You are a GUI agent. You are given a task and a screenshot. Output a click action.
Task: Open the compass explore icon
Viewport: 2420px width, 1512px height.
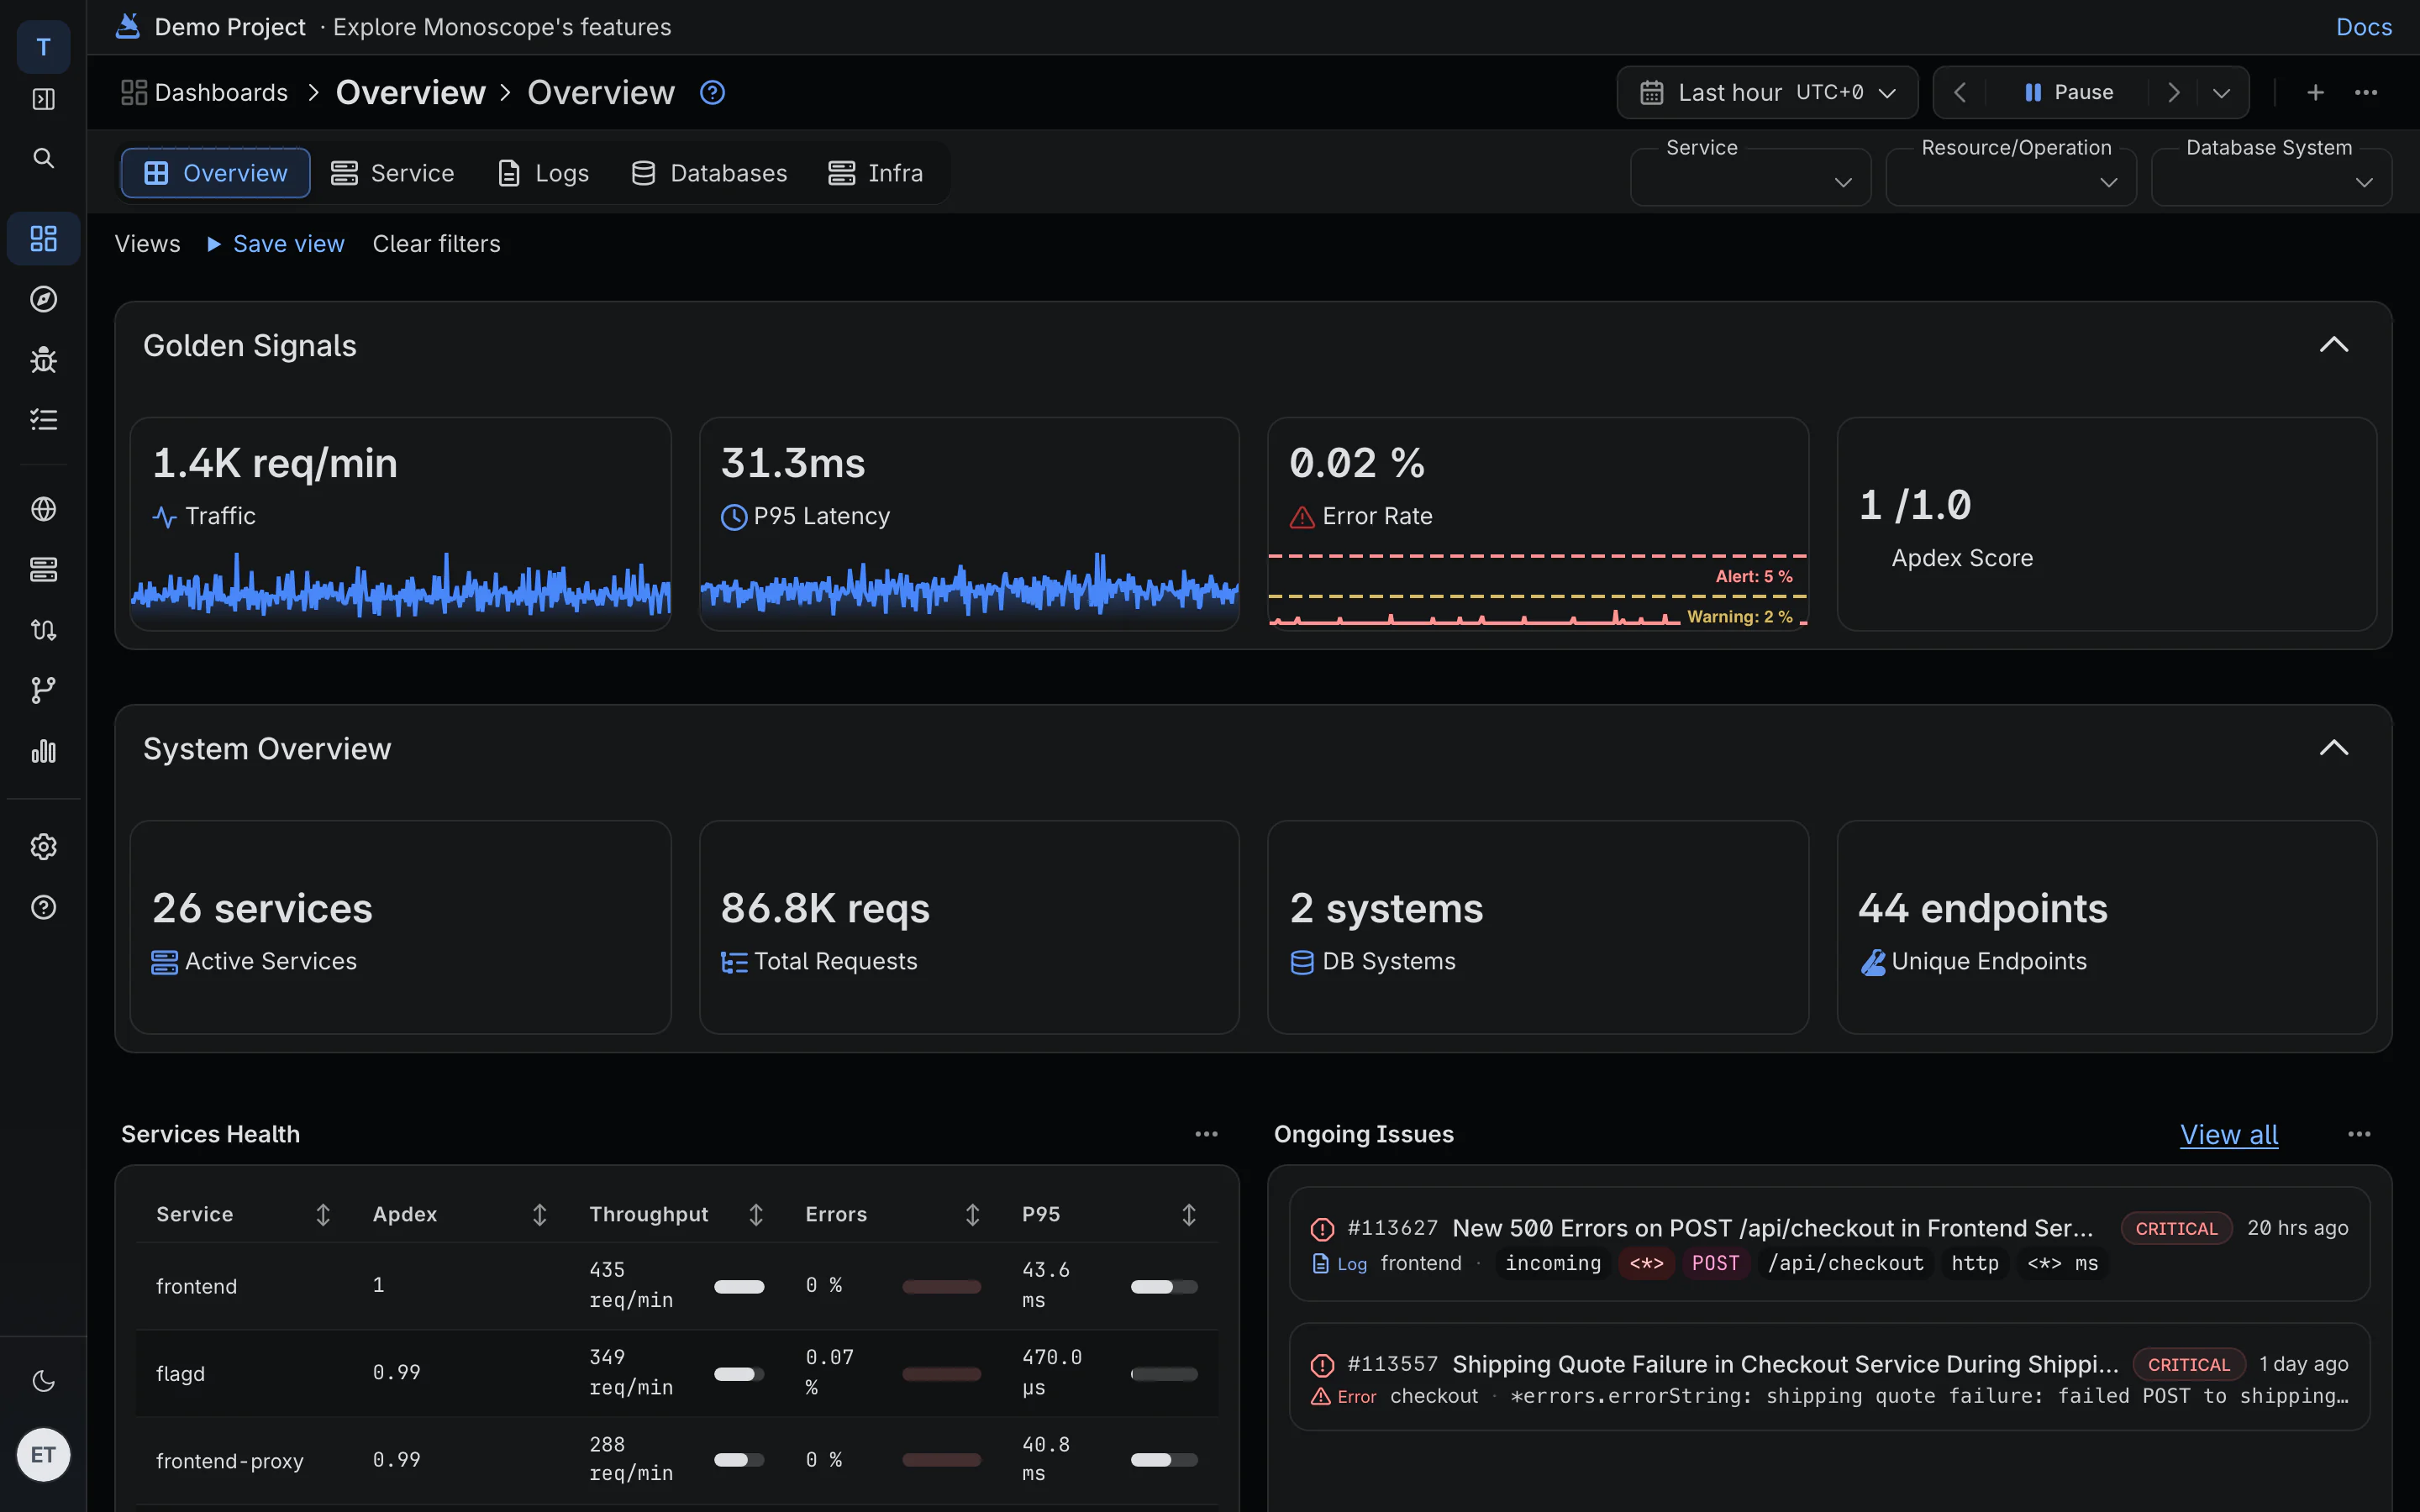click(x=43, y=299)
